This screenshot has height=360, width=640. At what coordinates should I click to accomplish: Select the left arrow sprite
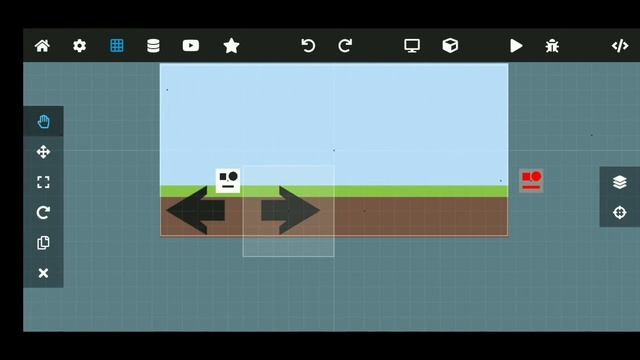pyautogui.click(x=196, y=210)
